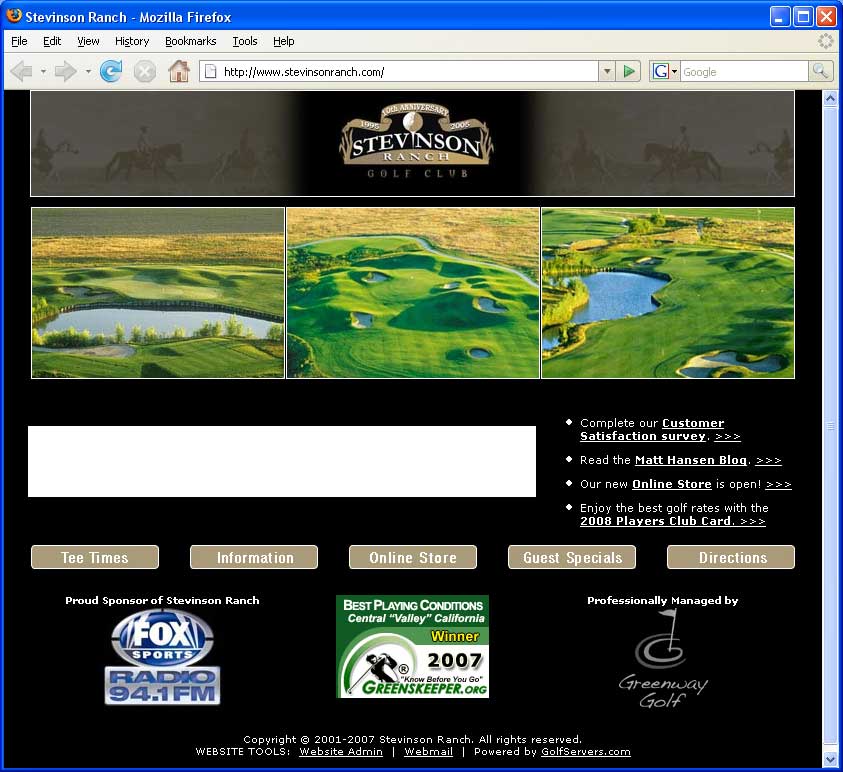Click the >>> link after Matt Hansen Blog
The width and height of the screenshot is (843, 772).
768,460
